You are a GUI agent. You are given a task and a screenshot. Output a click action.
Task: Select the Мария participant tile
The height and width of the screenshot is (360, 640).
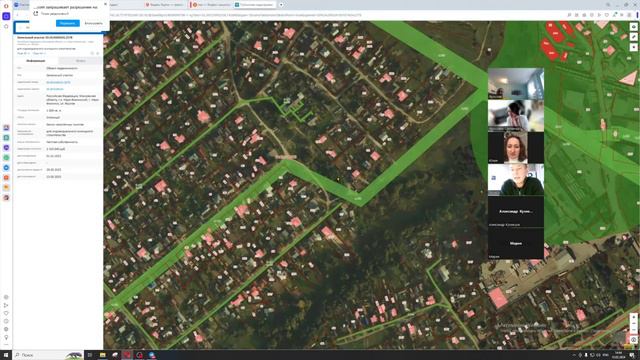point(516,243)
